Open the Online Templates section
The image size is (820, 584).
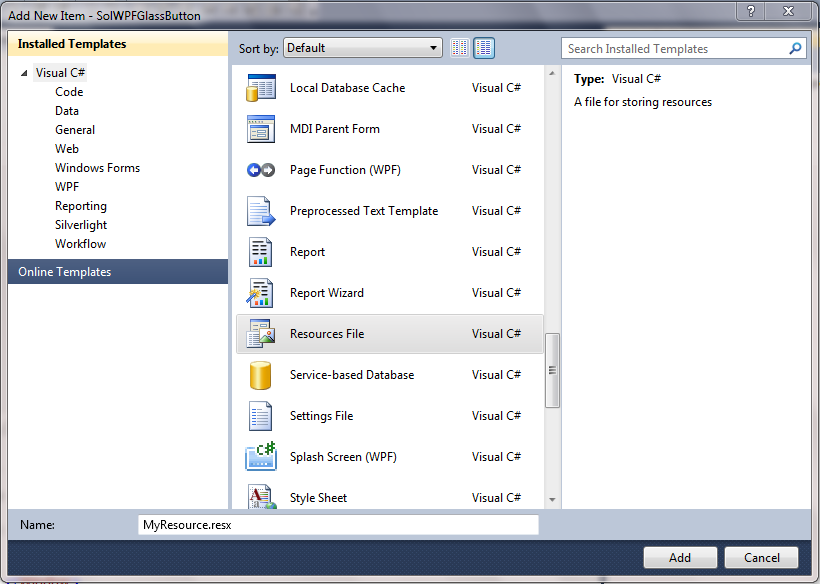[118, 271]
